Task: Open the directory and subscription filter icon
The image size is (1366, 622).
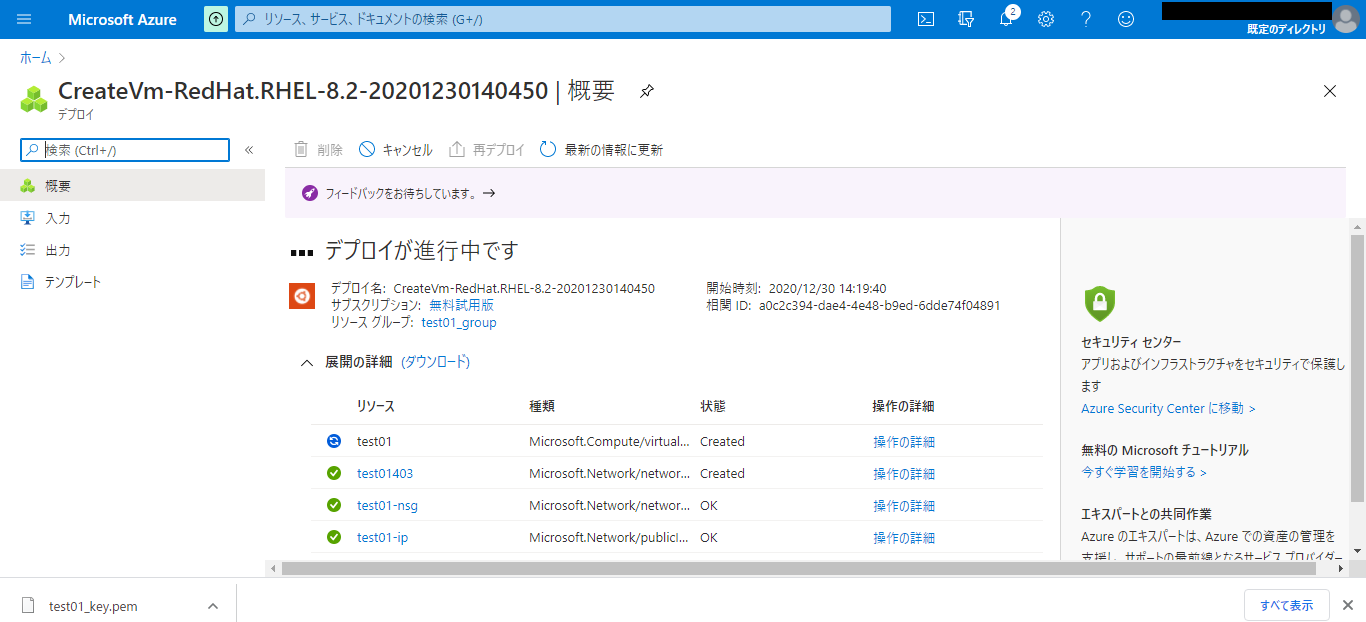Action: 966,19
